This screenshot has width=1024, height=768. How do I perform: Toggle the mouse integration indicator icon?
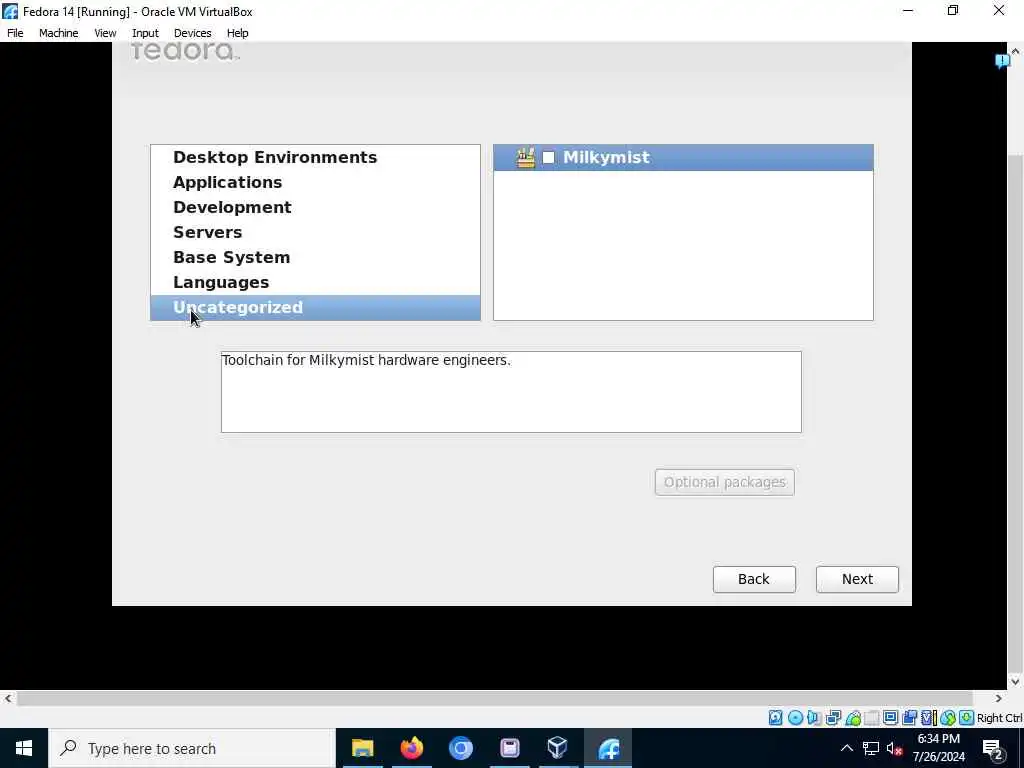(x=948, y=718)
